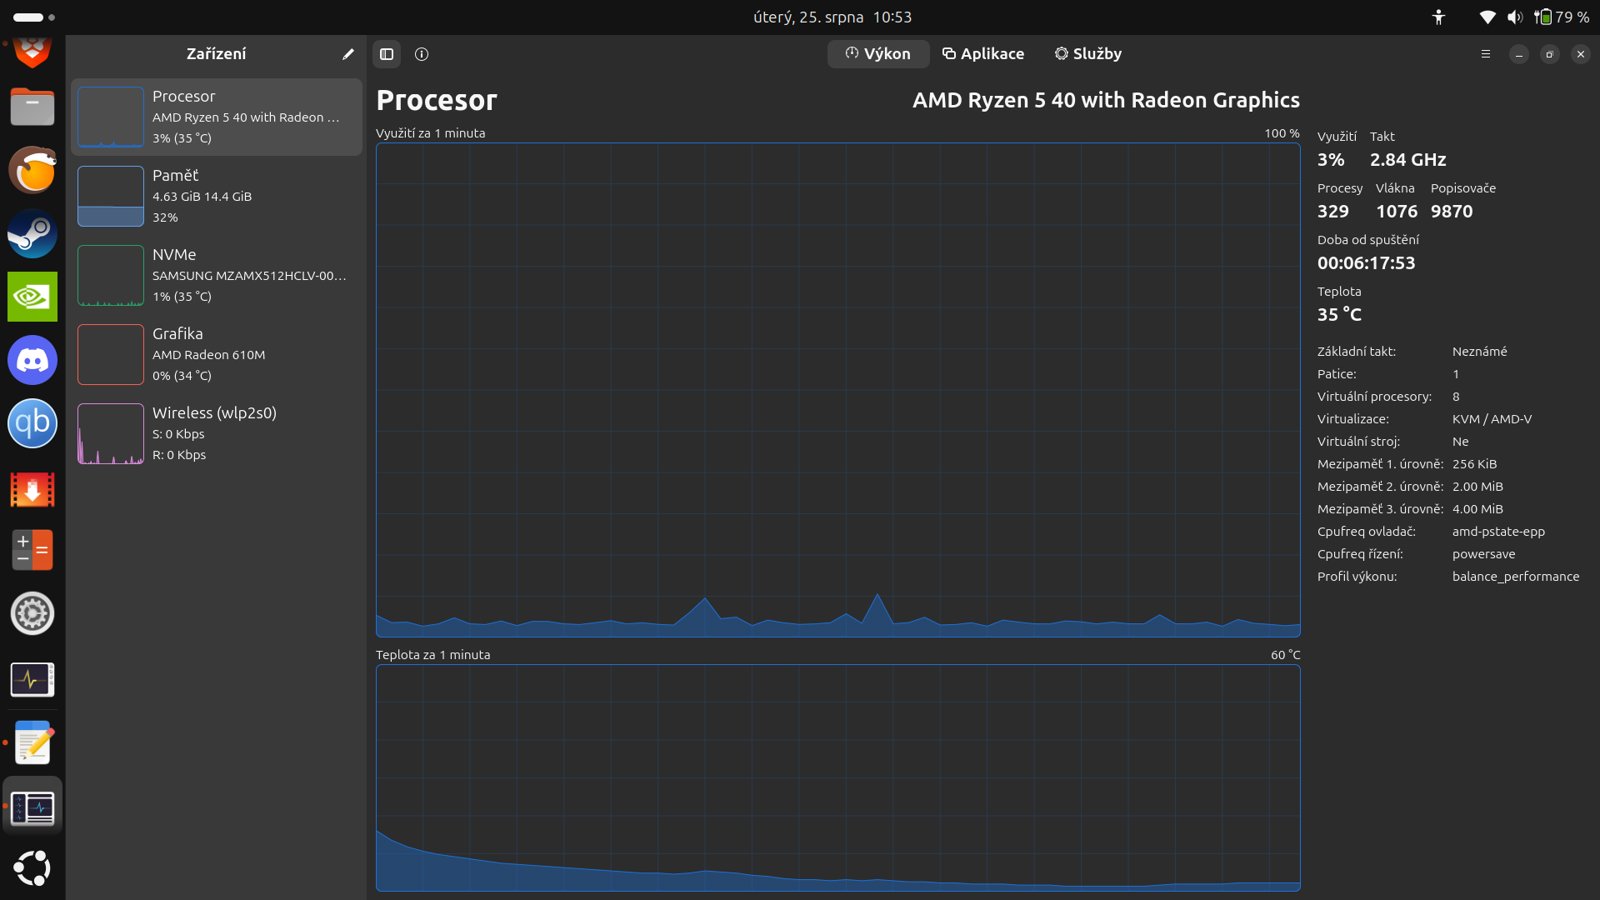Click the Zařízení sidebar title
Screen dimensions: 1600x900
pos(216,54)
